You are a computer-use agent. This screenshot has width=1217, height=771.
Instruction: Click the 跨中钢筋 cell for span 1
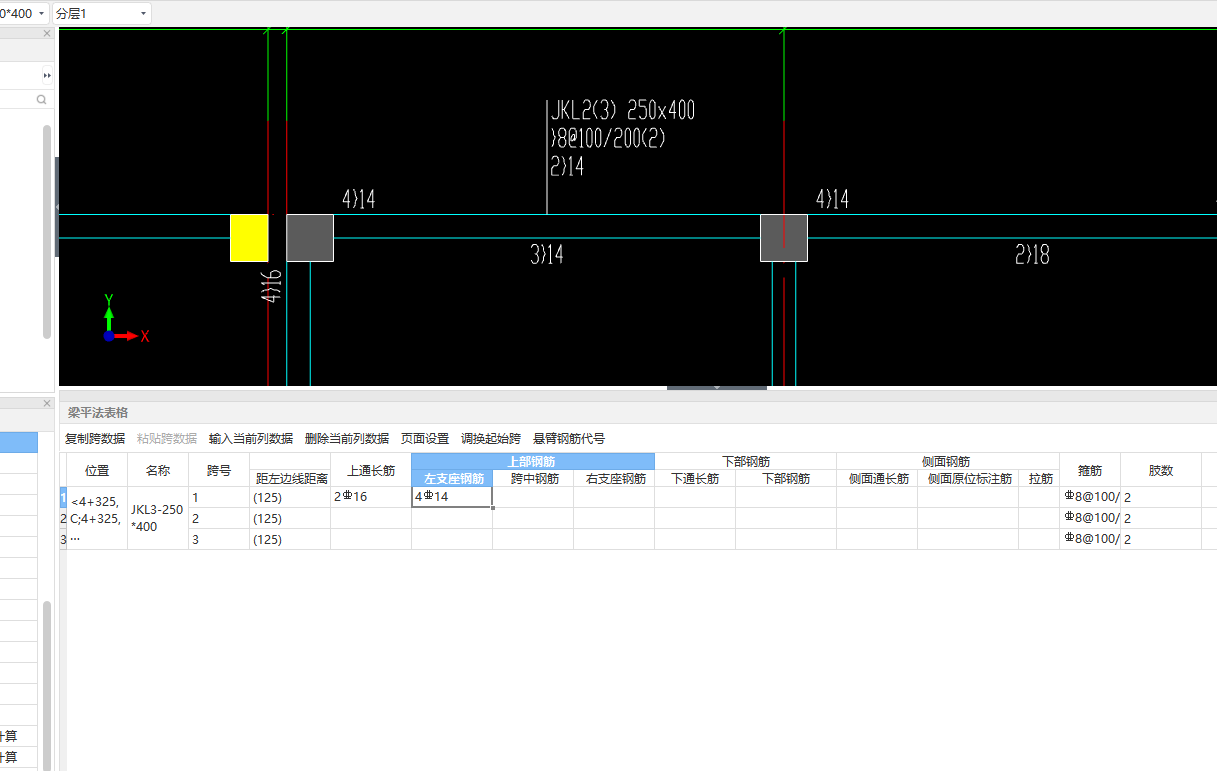pyautogui.click(x=533, y=497)
